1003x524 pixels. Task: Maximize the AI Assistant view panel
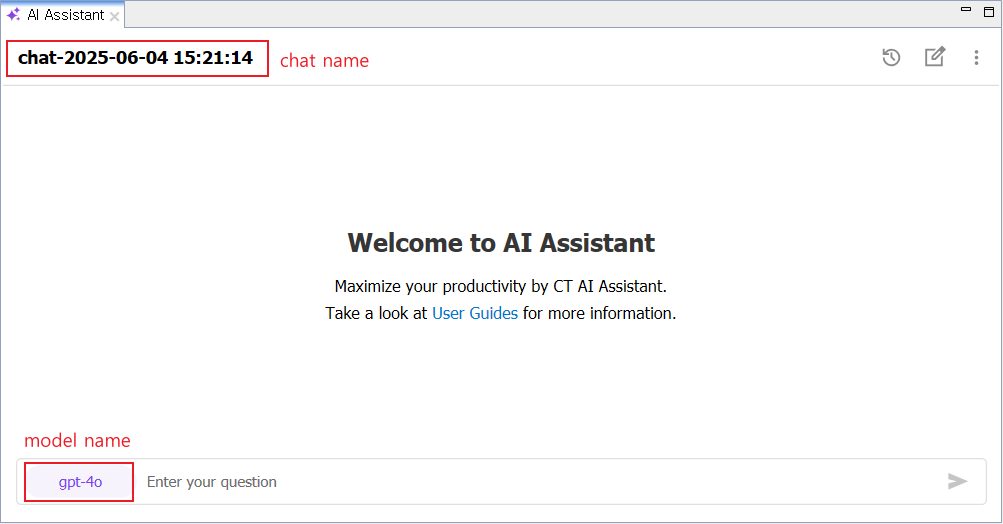(x=988, y=12)
